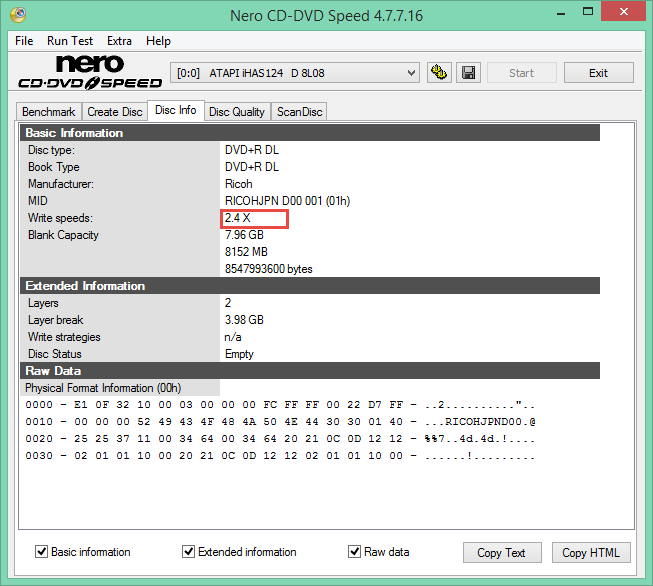Click the Manufacturer value Ricoh
The image size is (653, 586).
(239, 184)
